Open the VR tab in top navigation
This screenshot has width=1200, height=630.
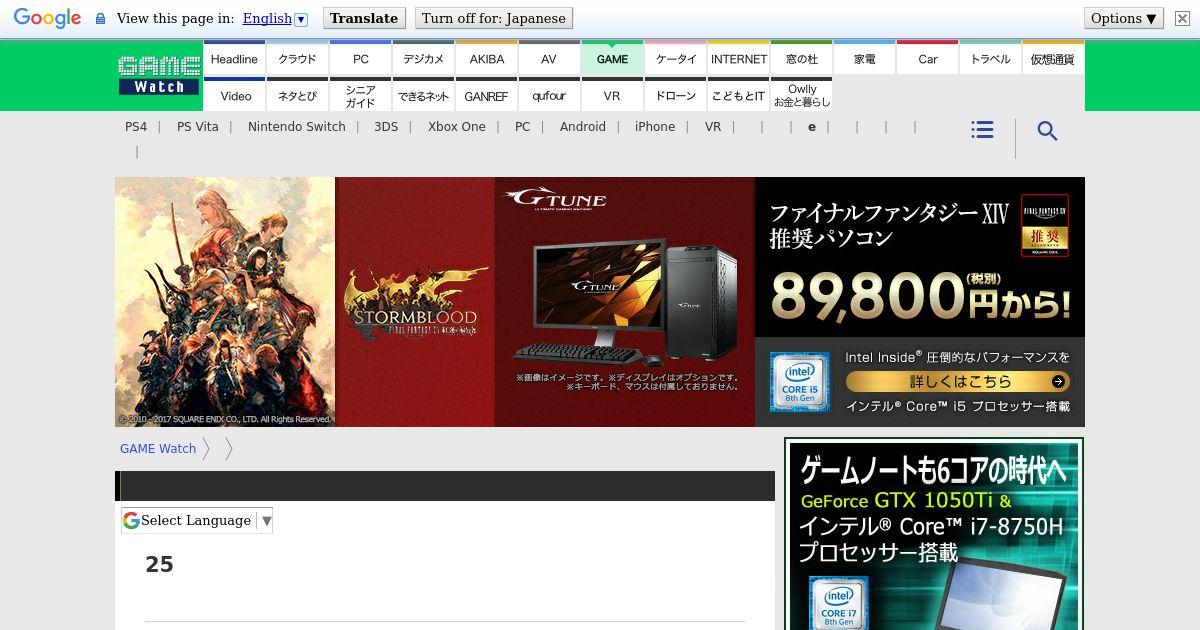click(612, 95)
